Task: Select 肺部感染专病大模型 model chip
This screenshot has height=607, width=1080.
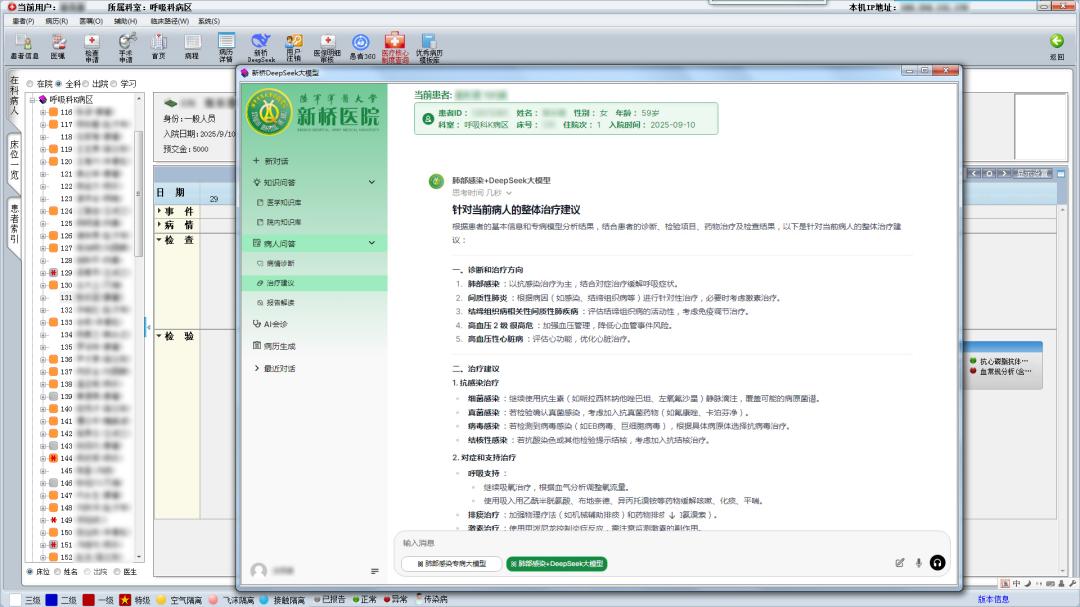Action: point(452,564)
